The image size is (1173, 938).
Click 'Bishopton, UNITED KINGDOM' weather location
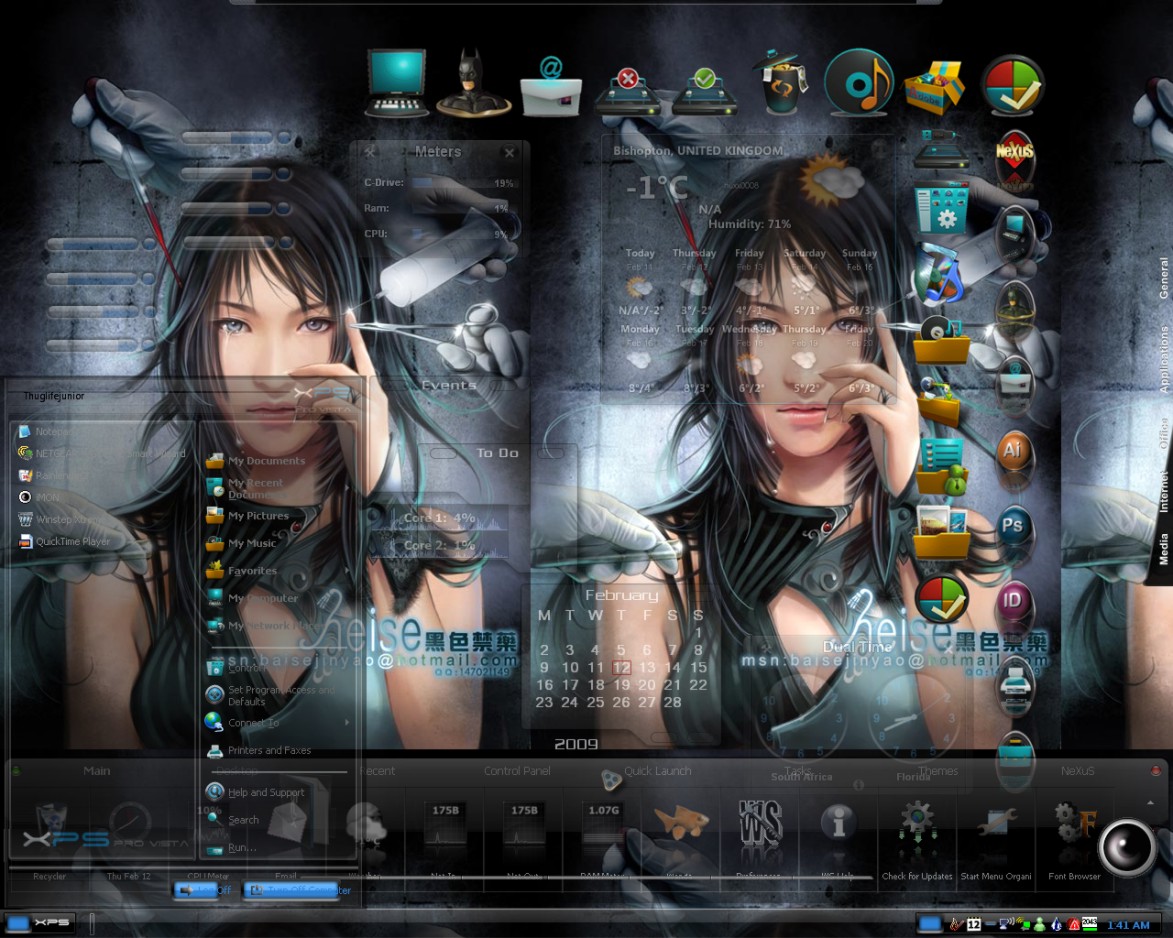tap(698, 150)
